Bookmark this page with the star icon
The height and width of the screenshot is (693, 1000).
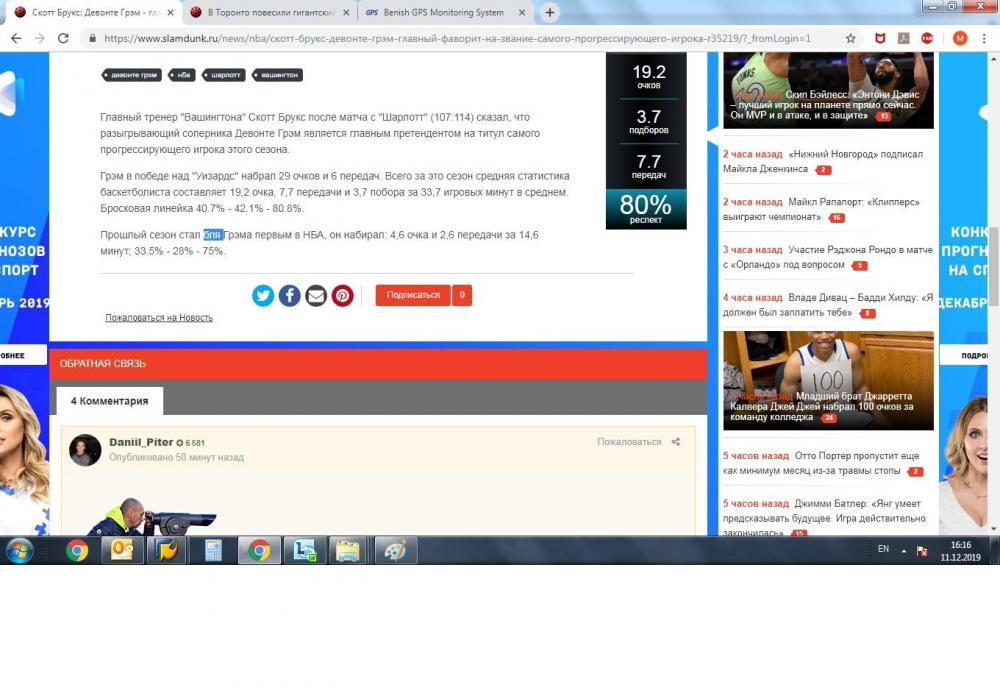click(850, 38)
